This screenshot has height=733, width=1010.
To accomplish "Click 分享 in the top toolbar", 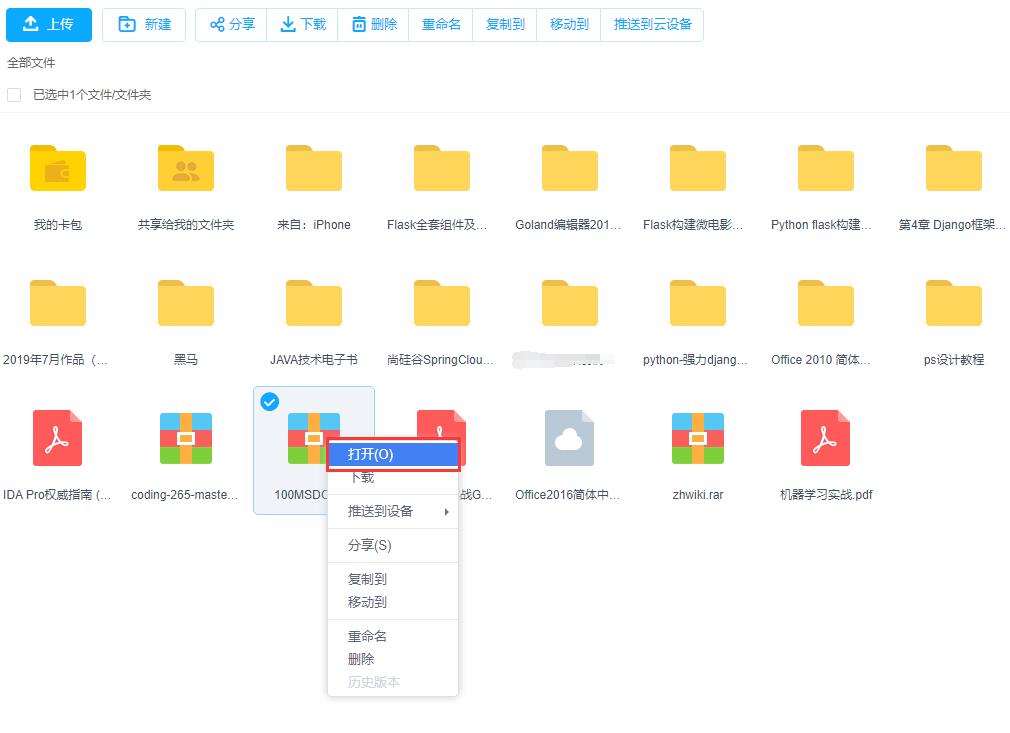I will pyautogui.click(x=232, y=24).
